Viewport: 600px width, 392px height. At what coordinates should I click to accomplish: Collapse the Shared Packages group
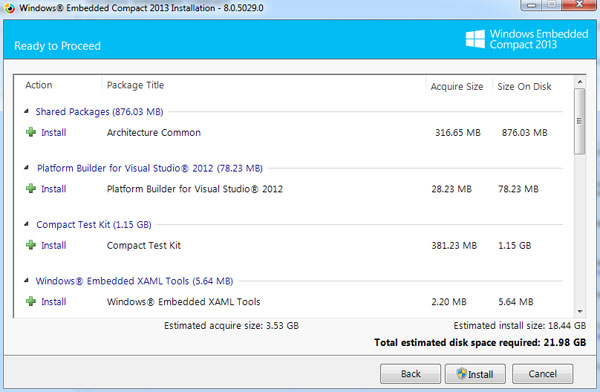(26, 111)
